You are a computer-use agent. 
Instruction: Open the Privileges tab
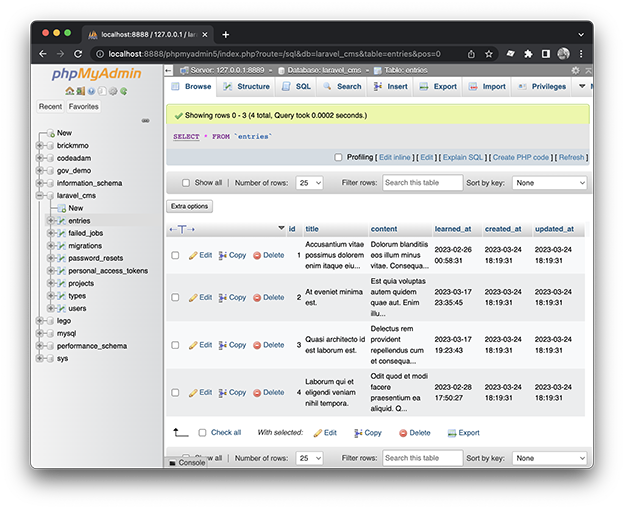coord(542,87)
